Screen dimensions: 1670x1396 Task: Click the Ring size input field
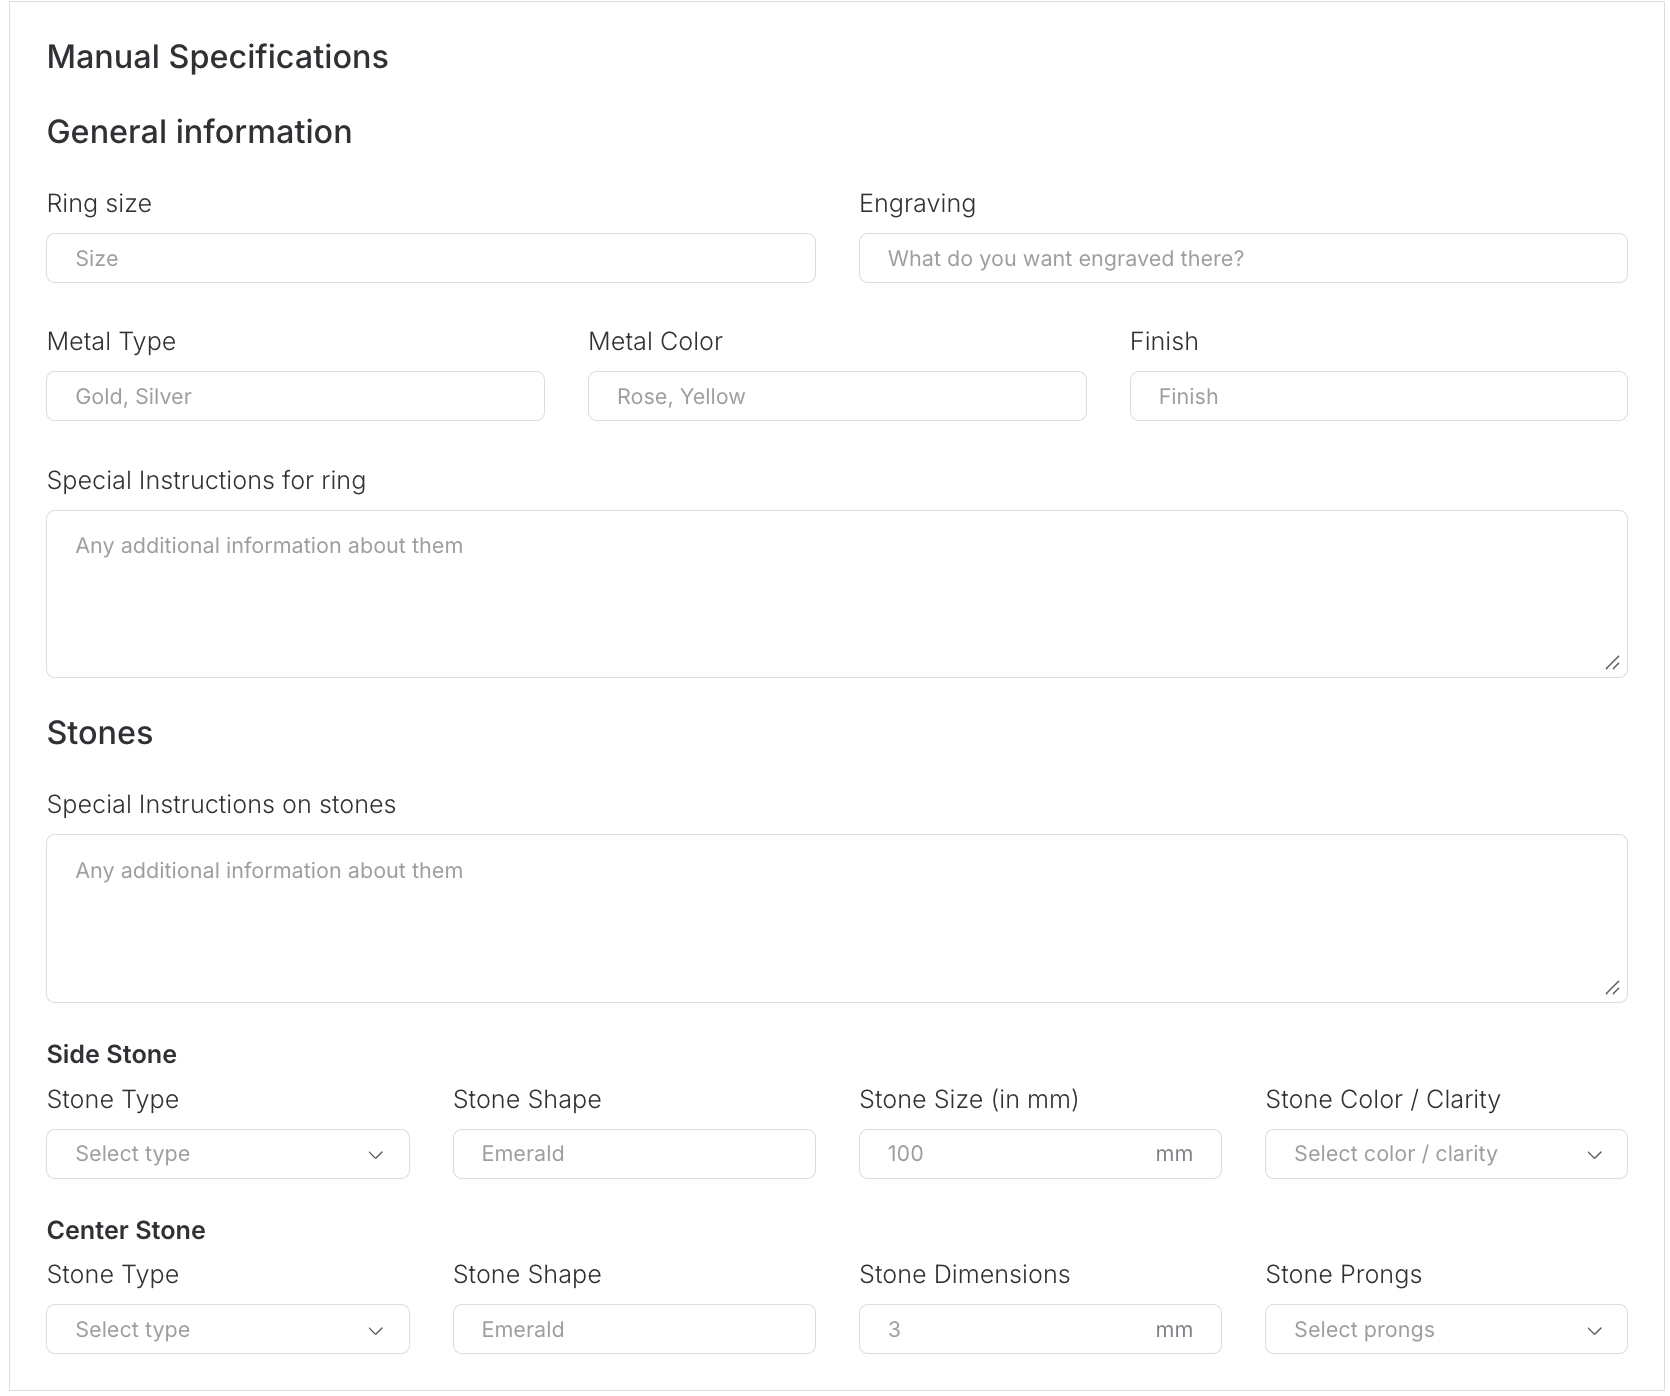(x=430, y=259)
